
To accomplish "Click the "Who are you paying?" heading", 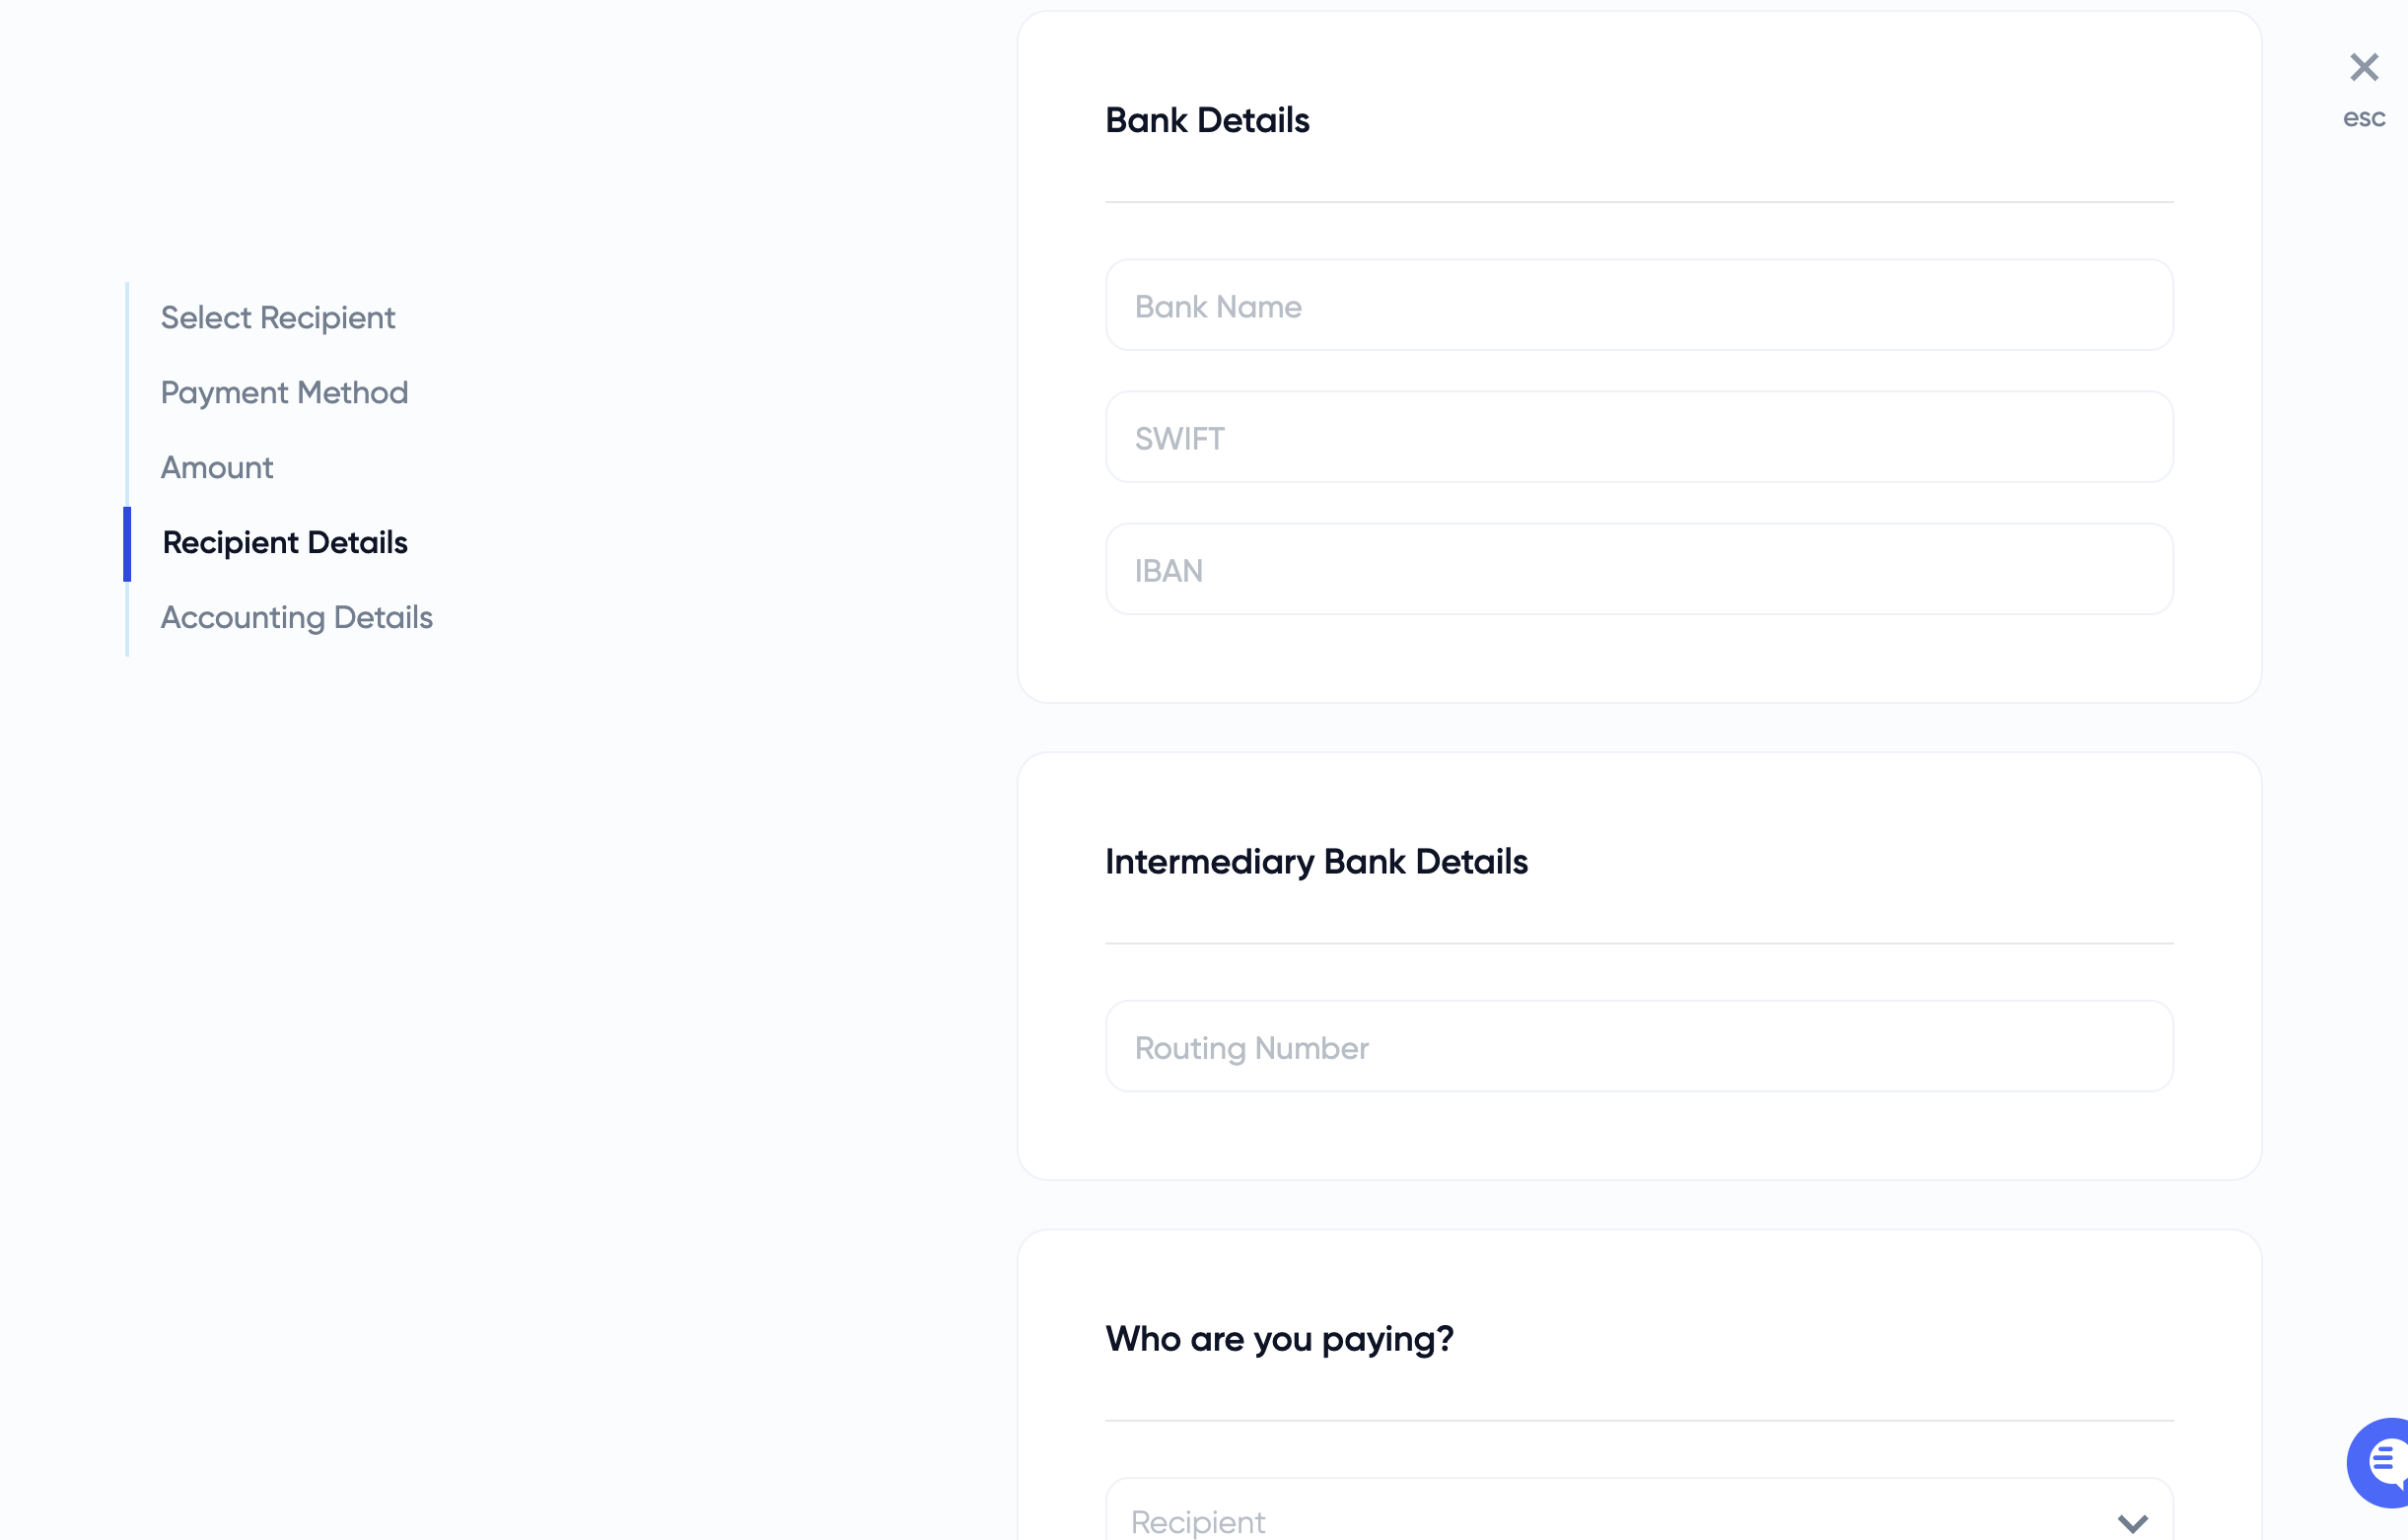I will point(1279,1339).
